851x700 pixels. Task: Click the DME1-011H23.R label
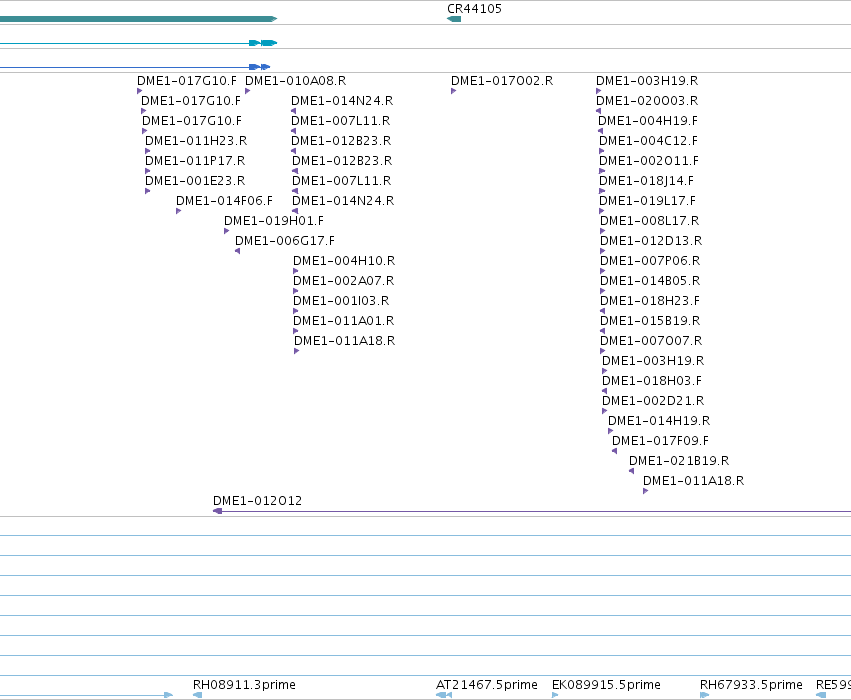click(x=196, y=141)
